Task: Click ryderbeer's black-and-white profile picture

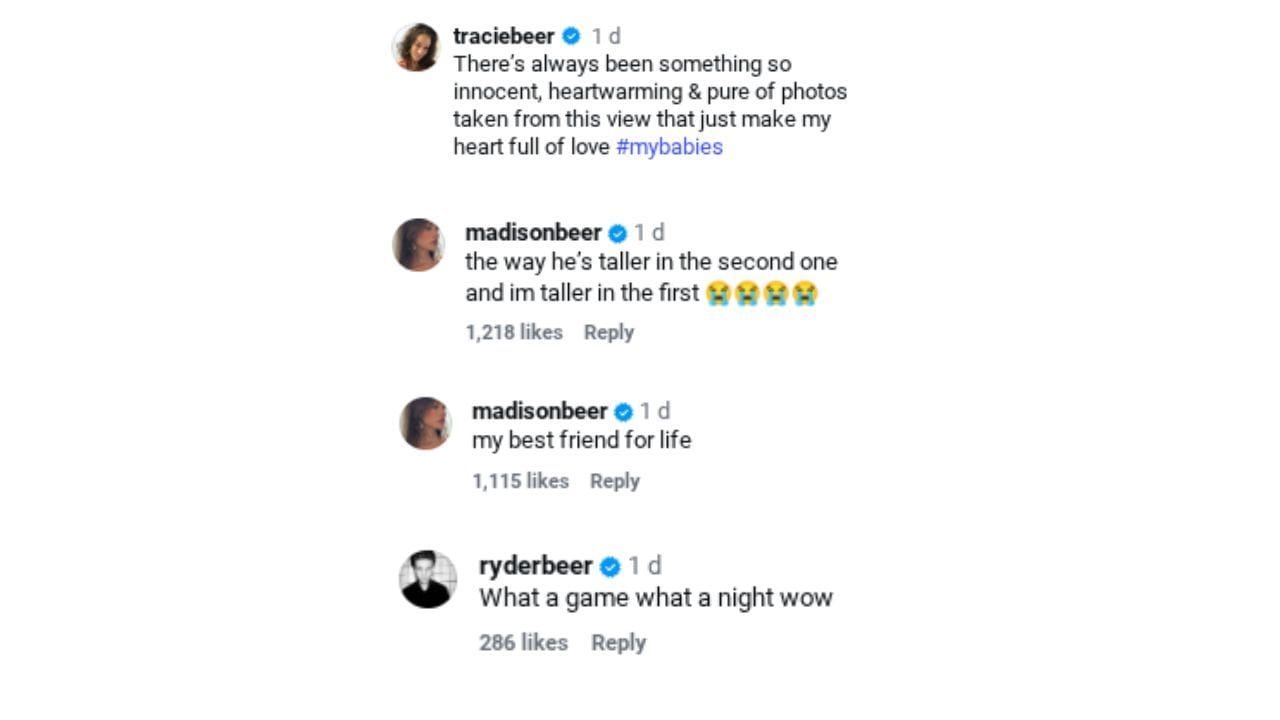Action: [x=428, y=579]
